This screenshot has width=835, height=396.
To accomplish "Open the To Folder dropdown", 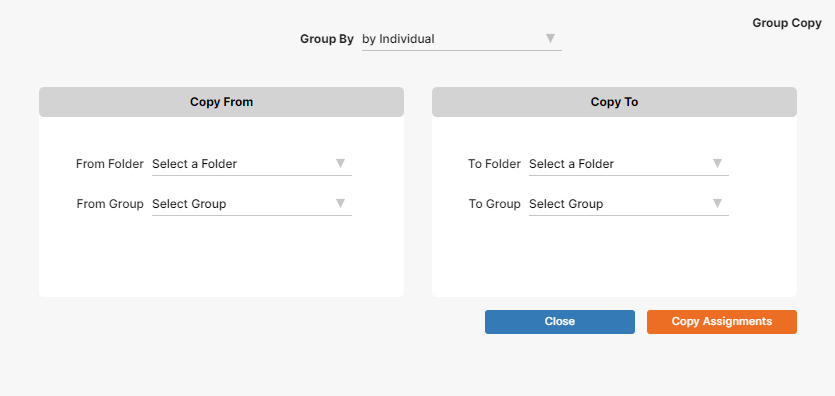I will point(628,164).
